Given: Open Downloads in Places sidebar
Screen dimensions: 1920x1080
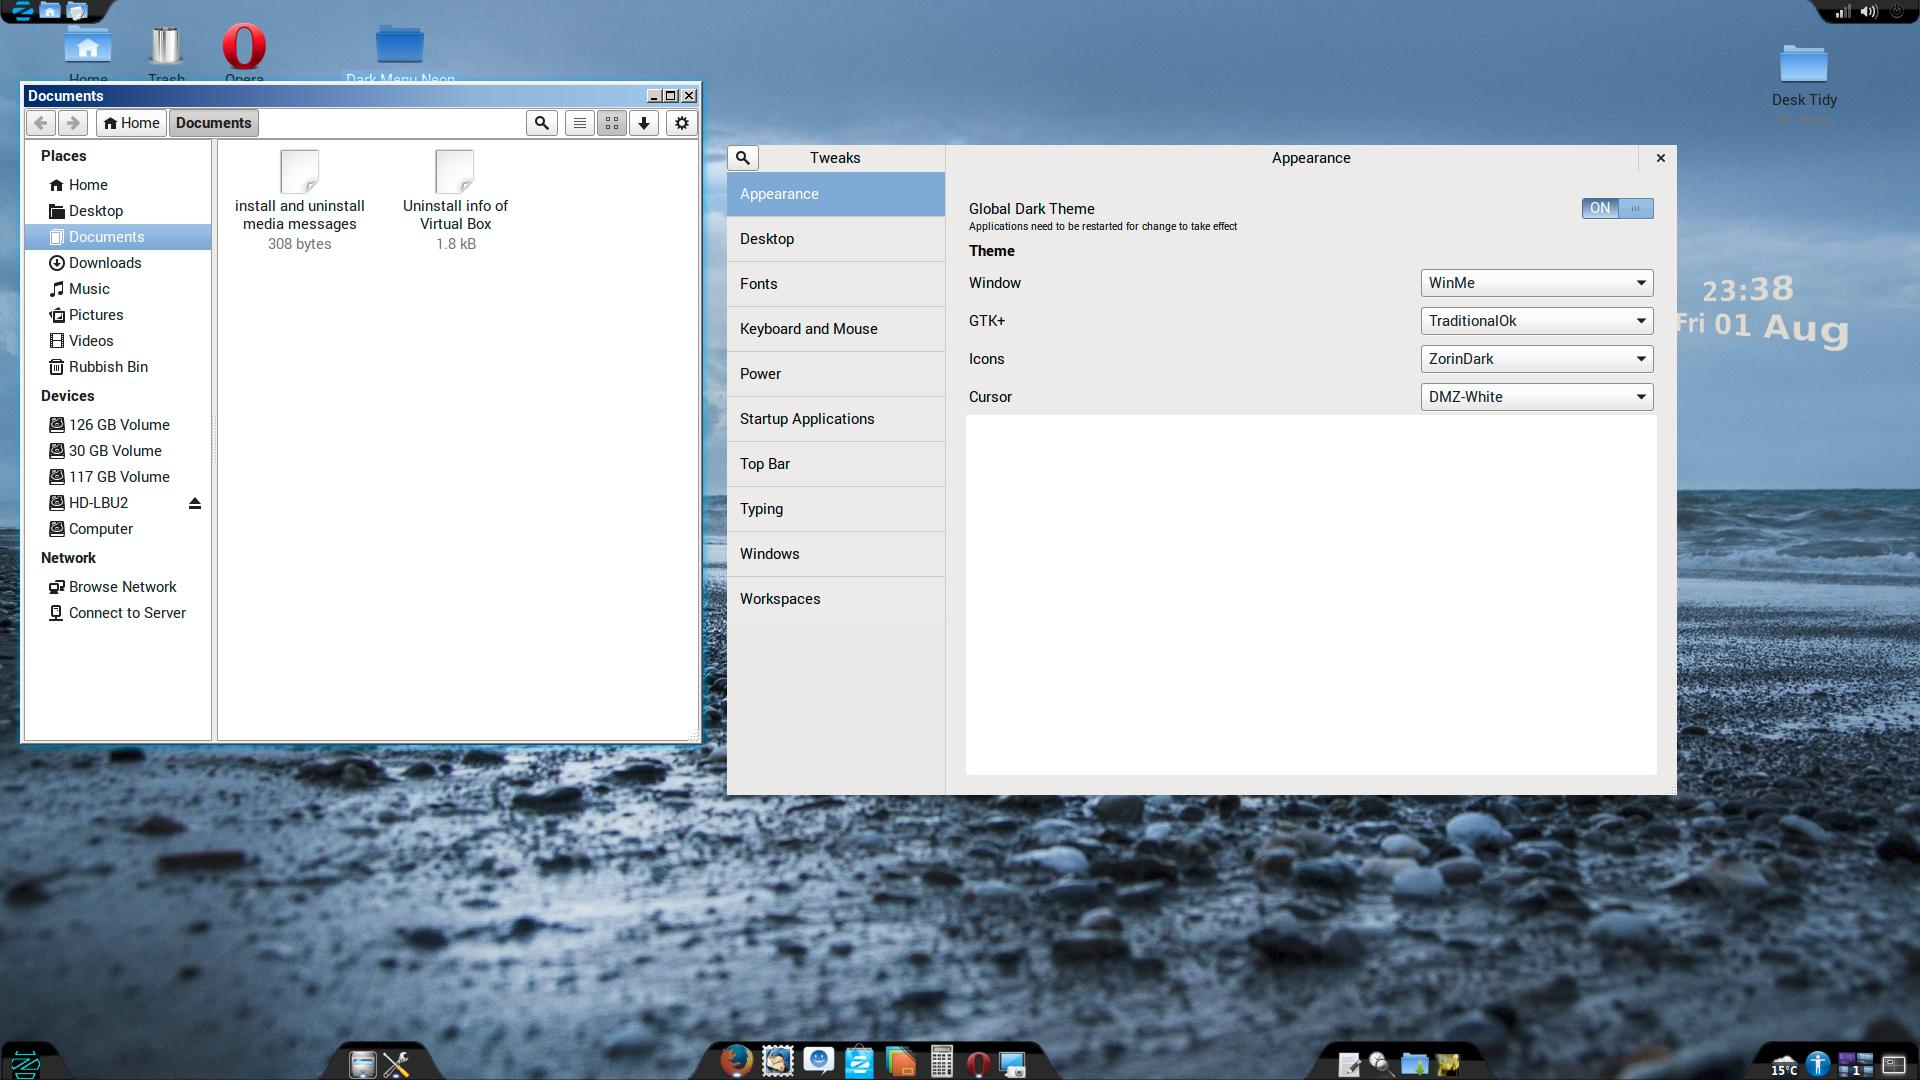Looking at the screenshot, I should (105, 263).
